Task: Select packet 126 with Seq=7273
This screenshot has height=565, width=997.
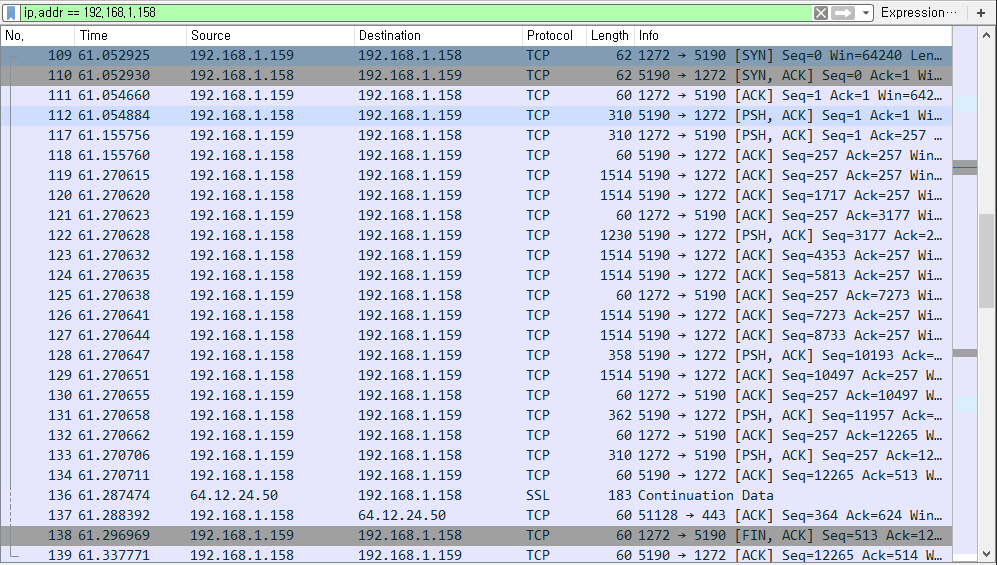Action: click(476, 315)
